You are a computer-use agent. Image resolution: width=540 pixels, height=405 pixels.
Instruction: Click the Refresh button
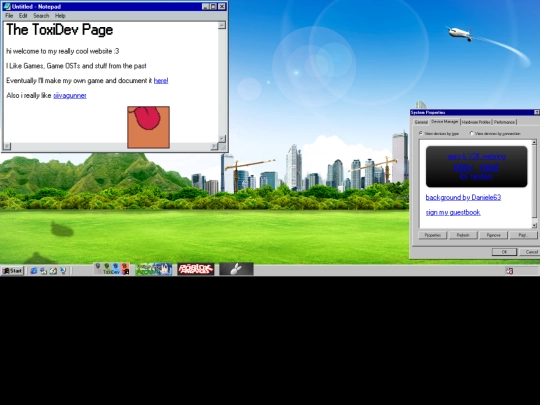coord(463,235)
